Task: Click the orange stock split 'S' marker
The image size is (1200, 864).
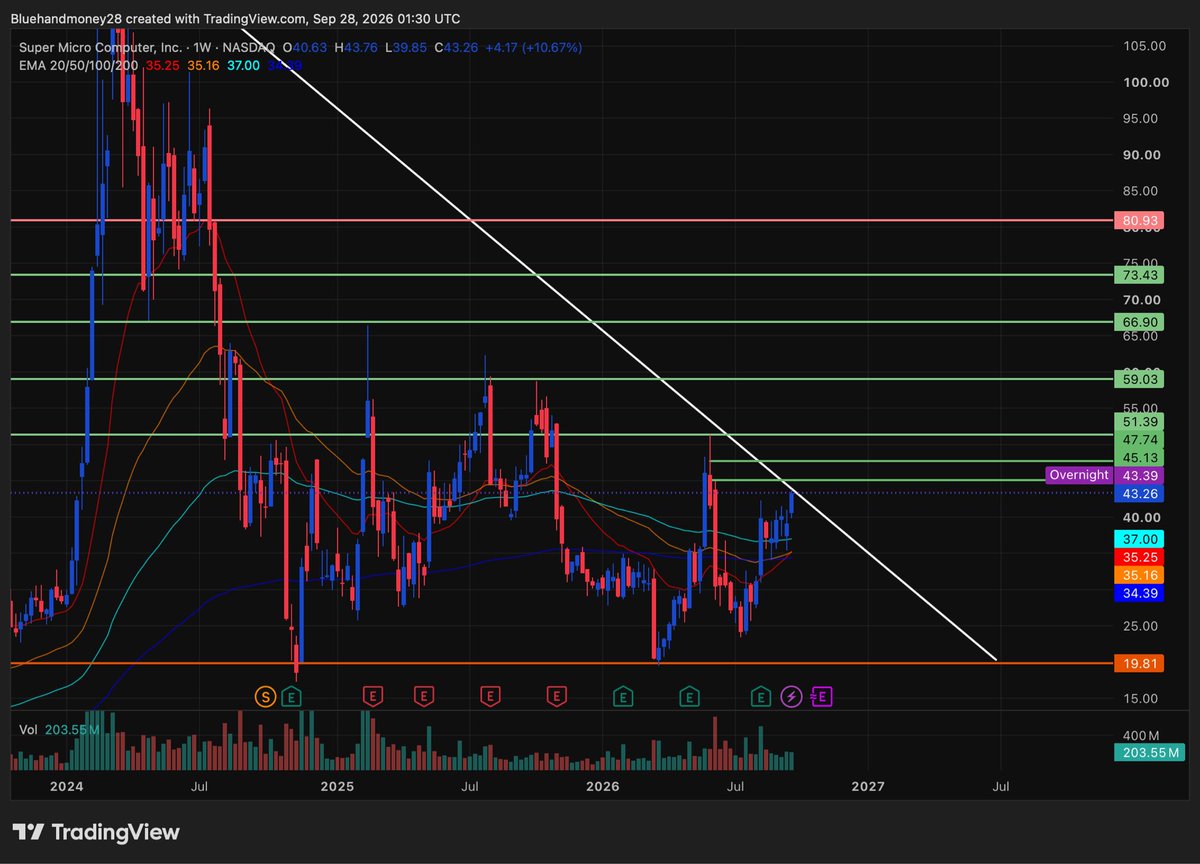Action: click(x=266, y=695)
